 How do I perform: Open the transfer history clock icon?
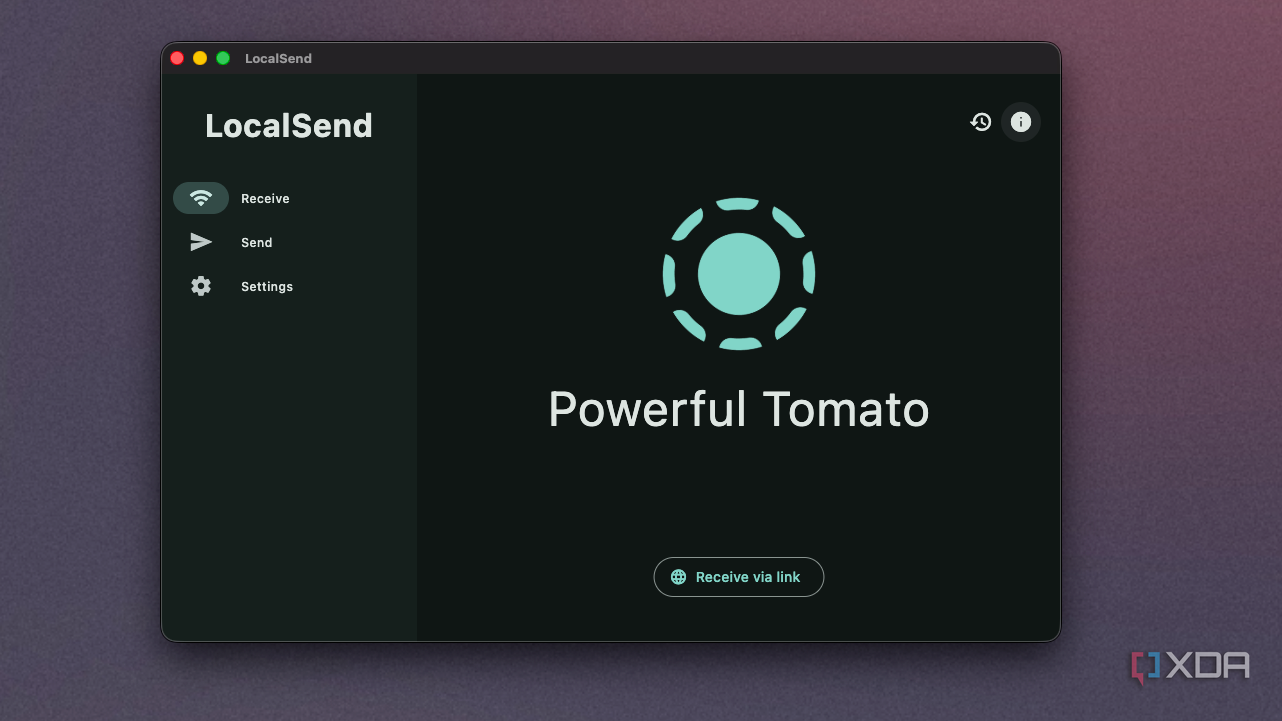[981, 122]
